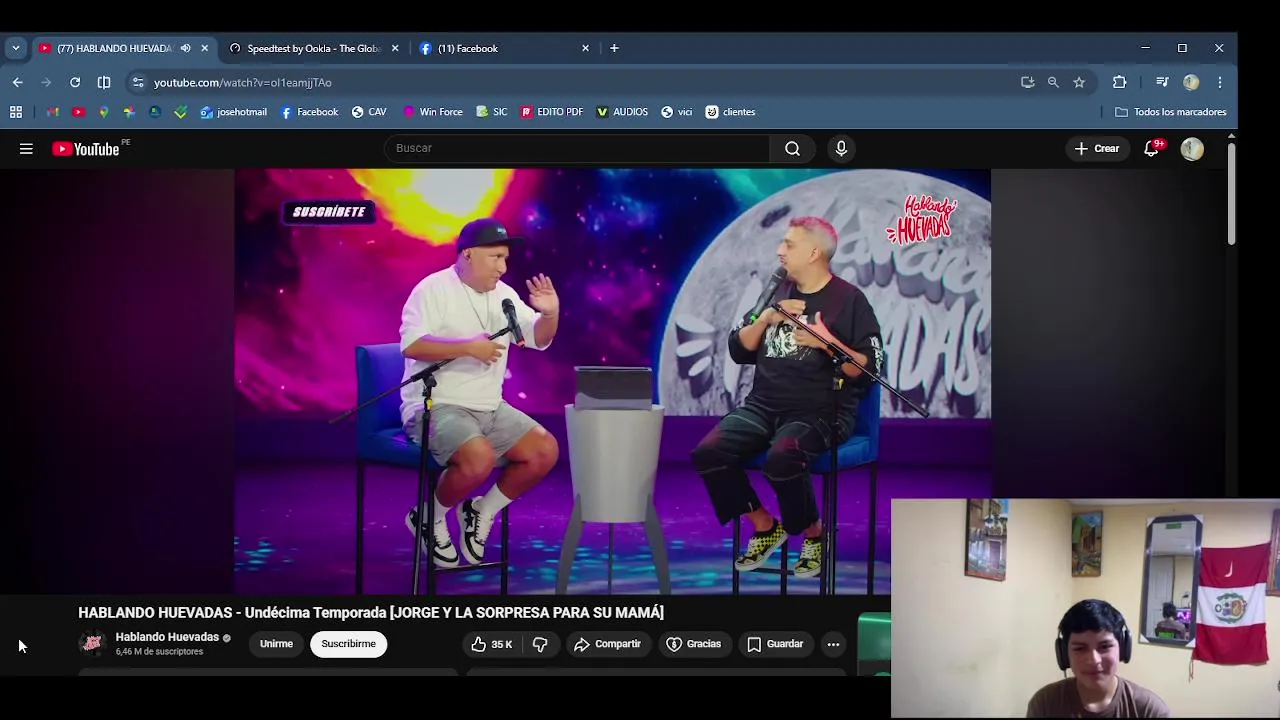
Task: Open Todos los marcadores folder
Action: coord(1171,112)
